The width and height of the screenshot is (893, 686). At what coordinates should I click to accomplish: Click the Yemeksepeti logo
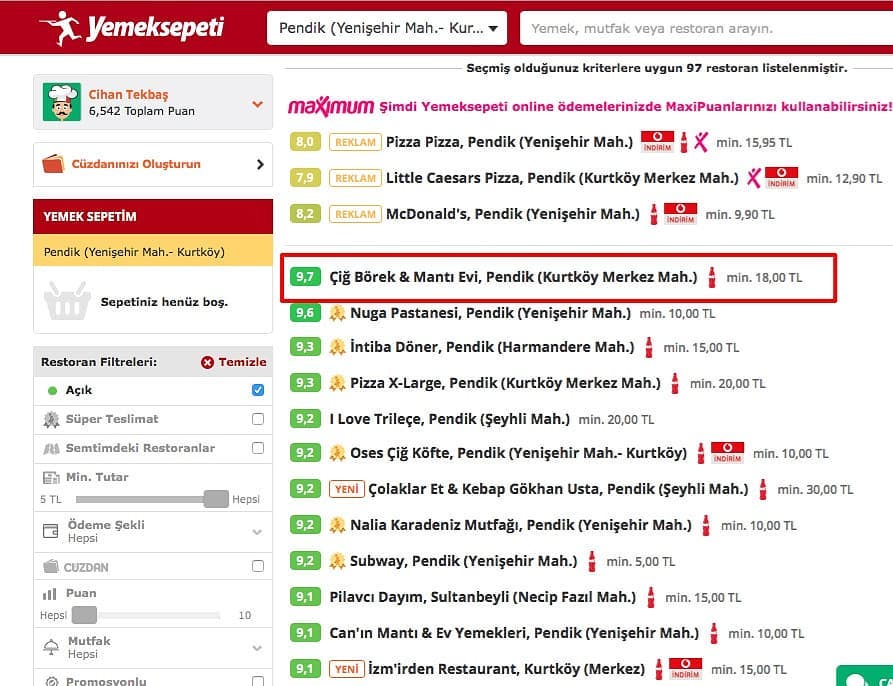coord(132,27)
